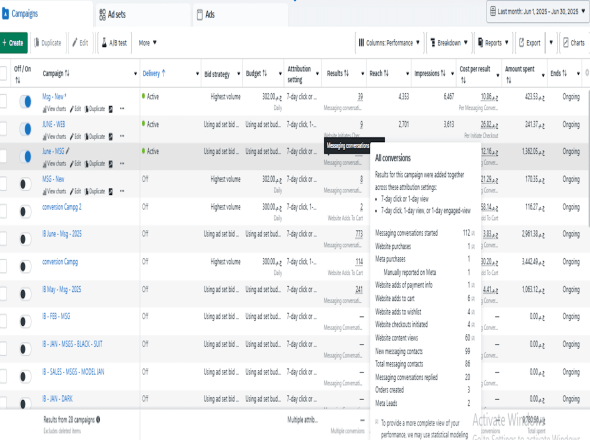The width and height of the screenshot is (590, 440).
Task: Click Duplicate under JUNE - WEB campaign
Action: coord(95,136)
